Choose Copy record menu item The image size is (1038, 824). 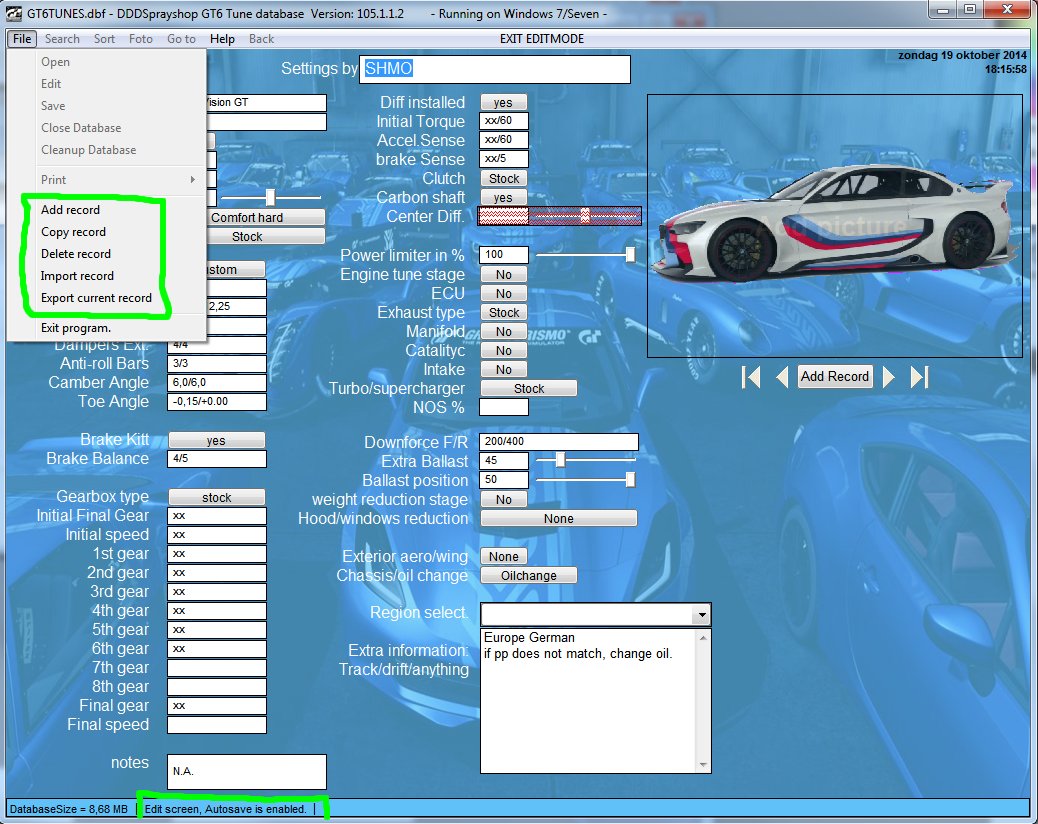pos(73,232)
